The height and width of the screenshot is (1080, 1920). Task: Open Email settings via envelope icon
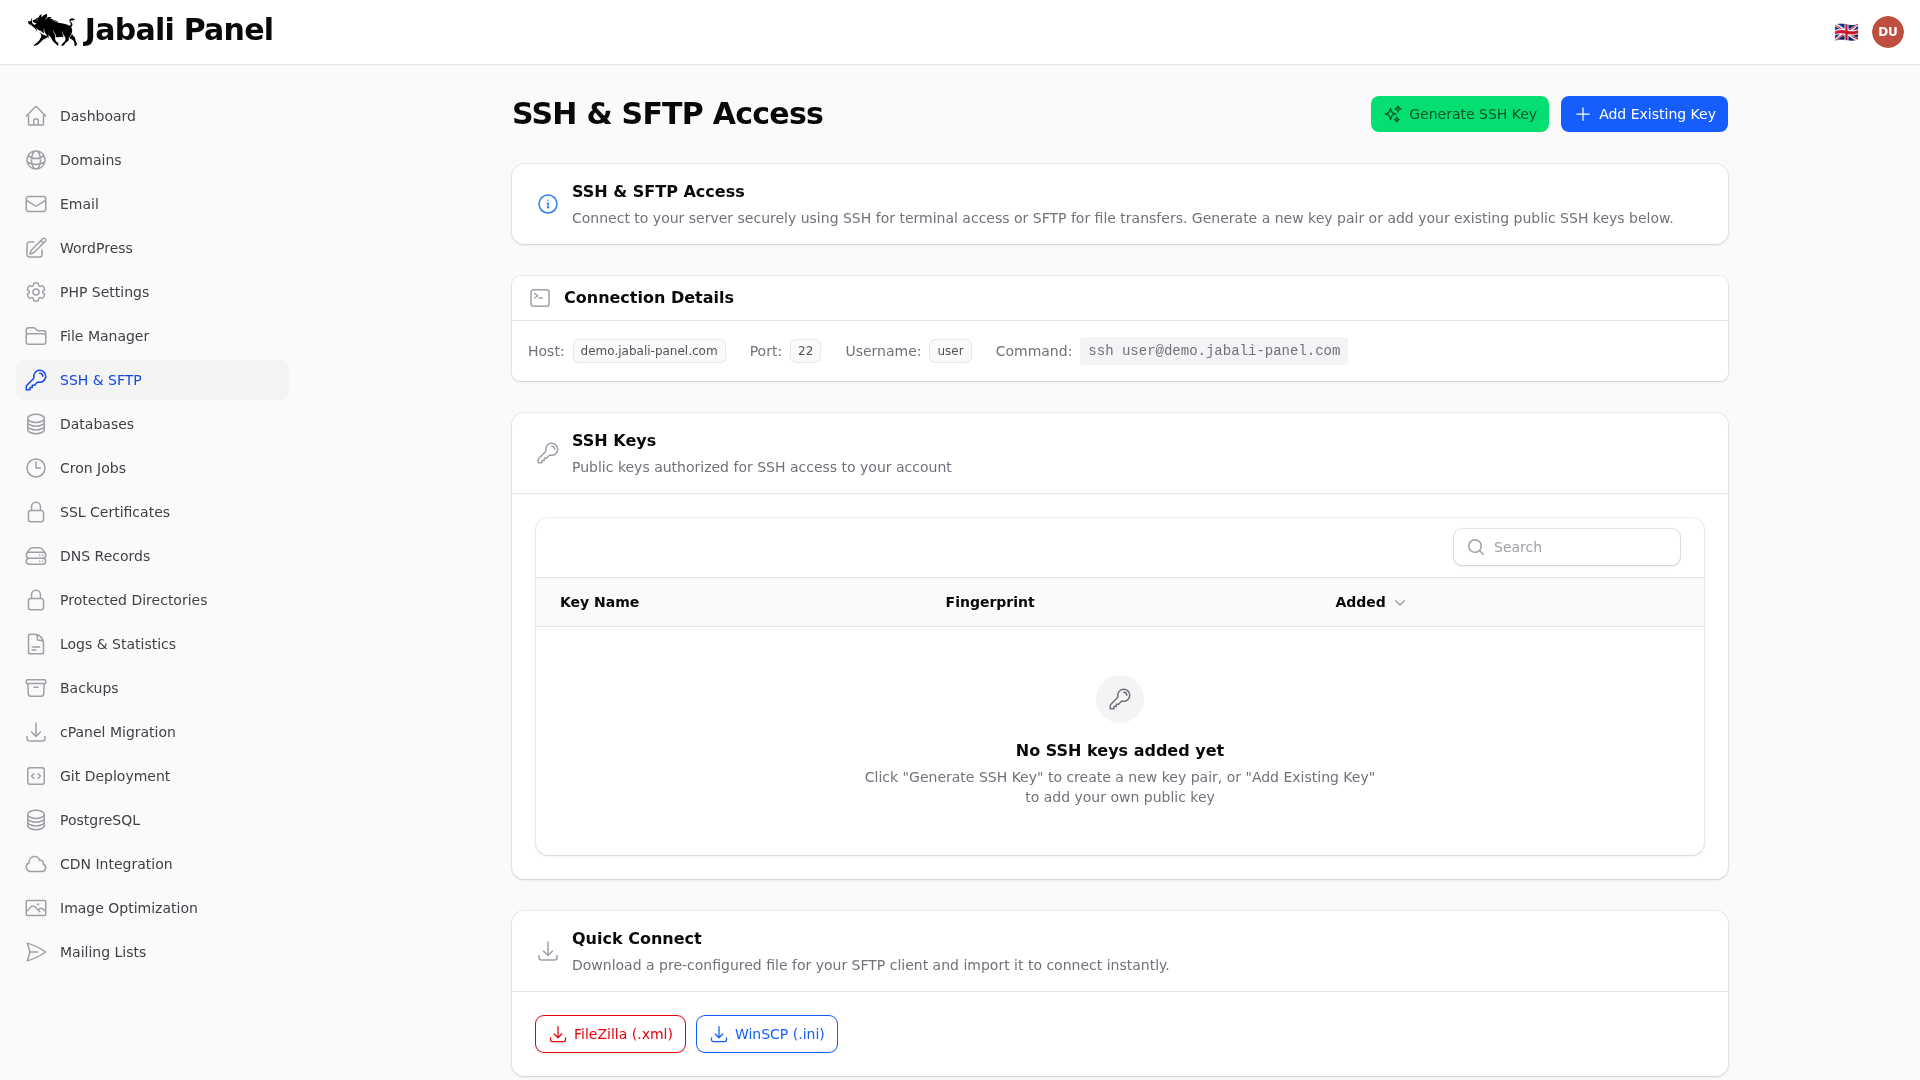tap(36, 204)
